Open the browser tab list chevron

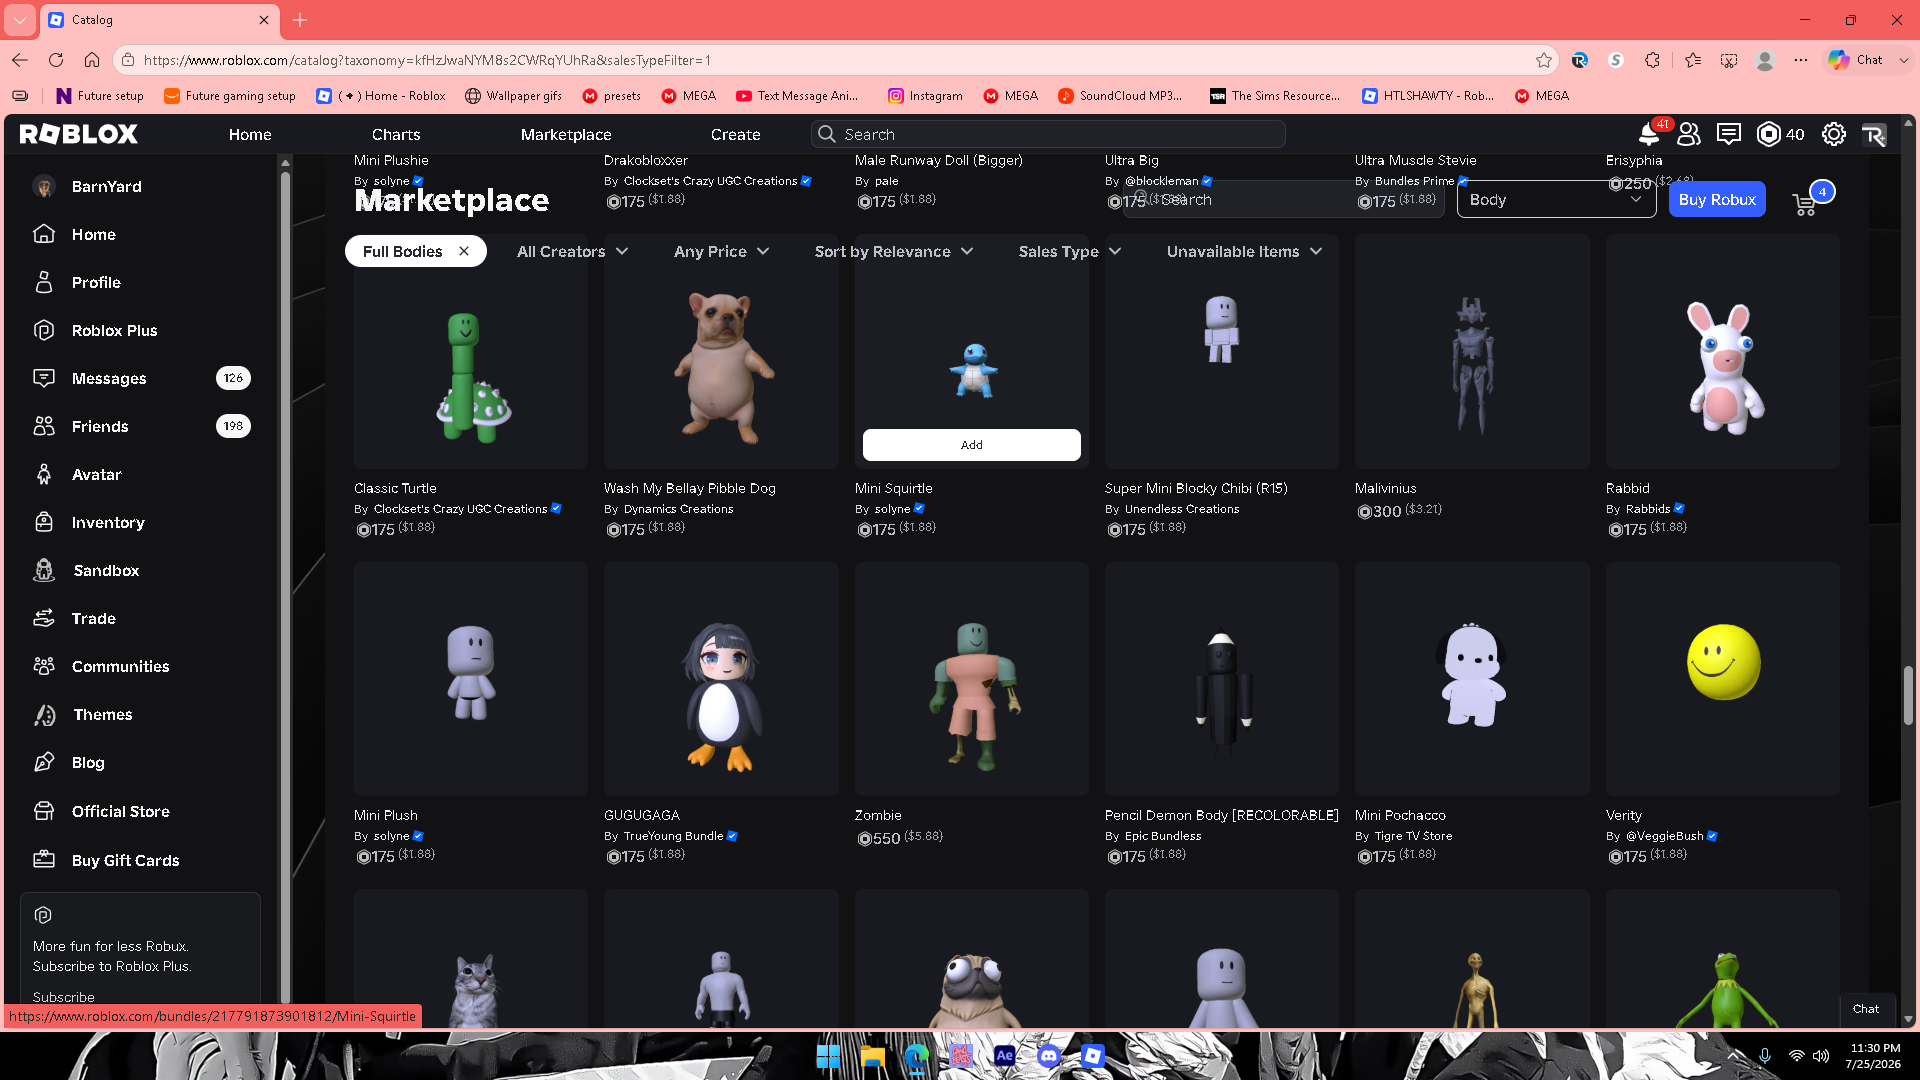pos(19,20)
